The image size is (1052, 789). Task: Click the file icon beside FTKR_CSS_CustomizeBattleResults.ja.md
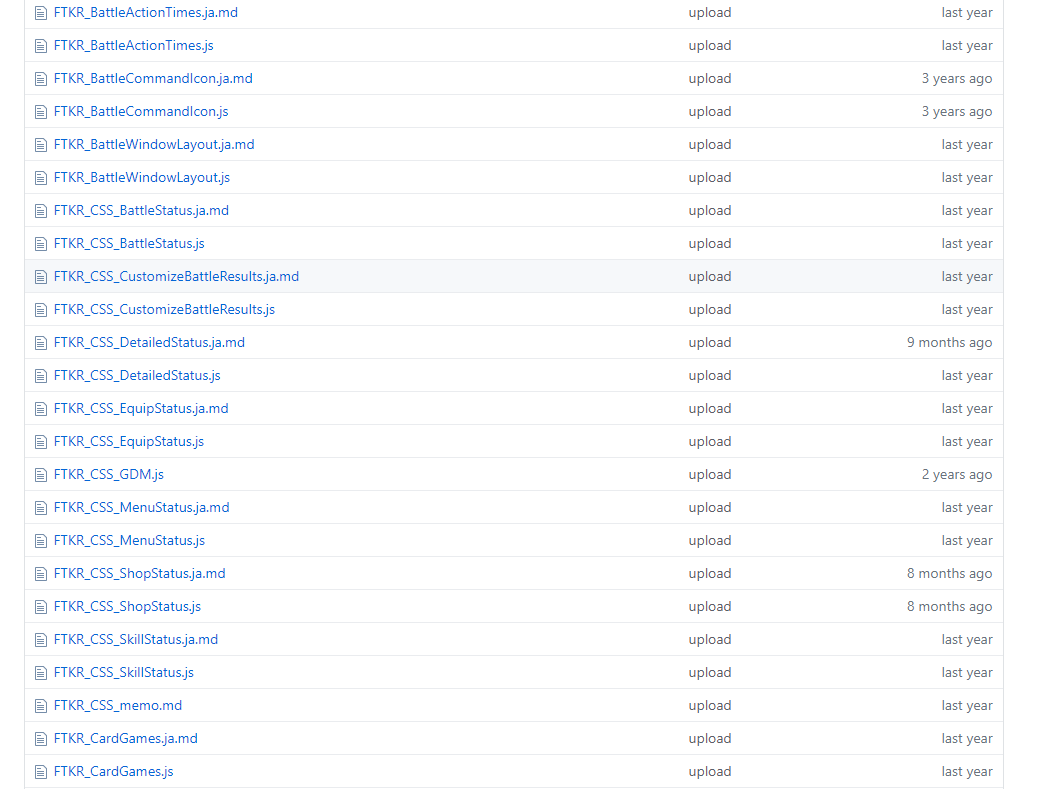coord(41,276)
